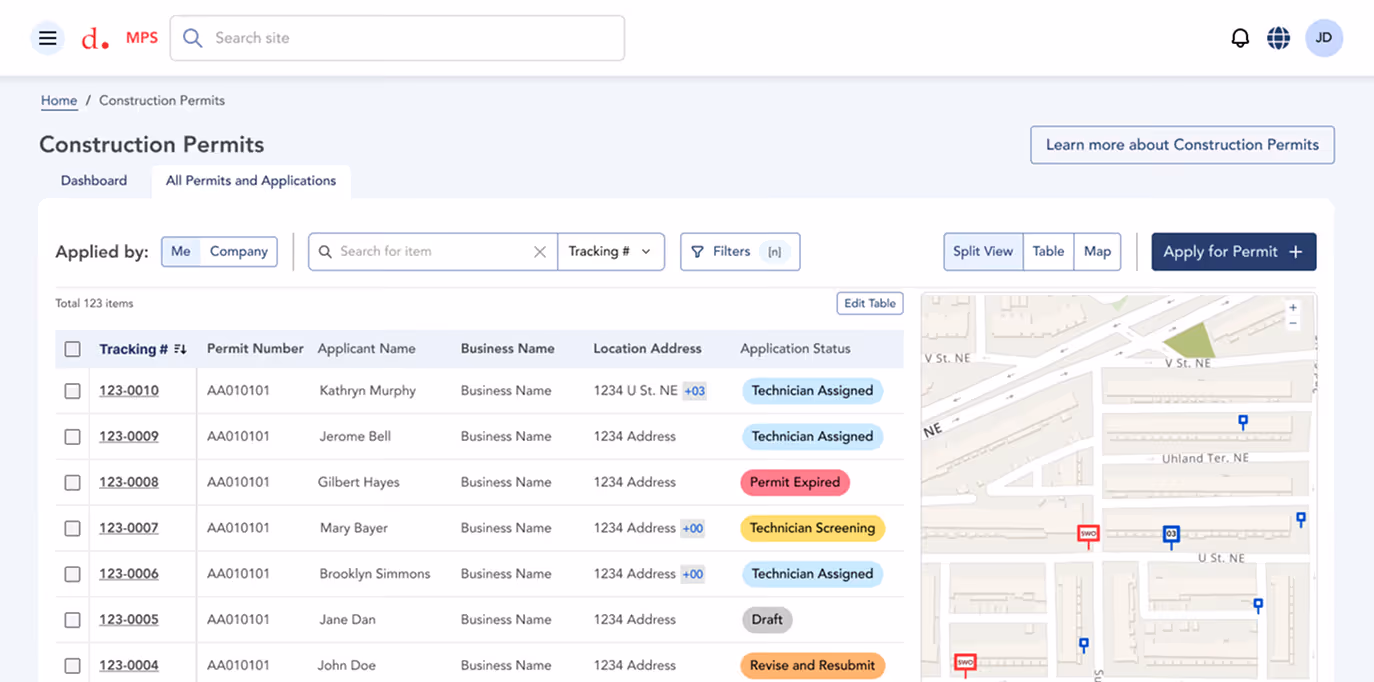Click the Search for item input field

point(430,251)
